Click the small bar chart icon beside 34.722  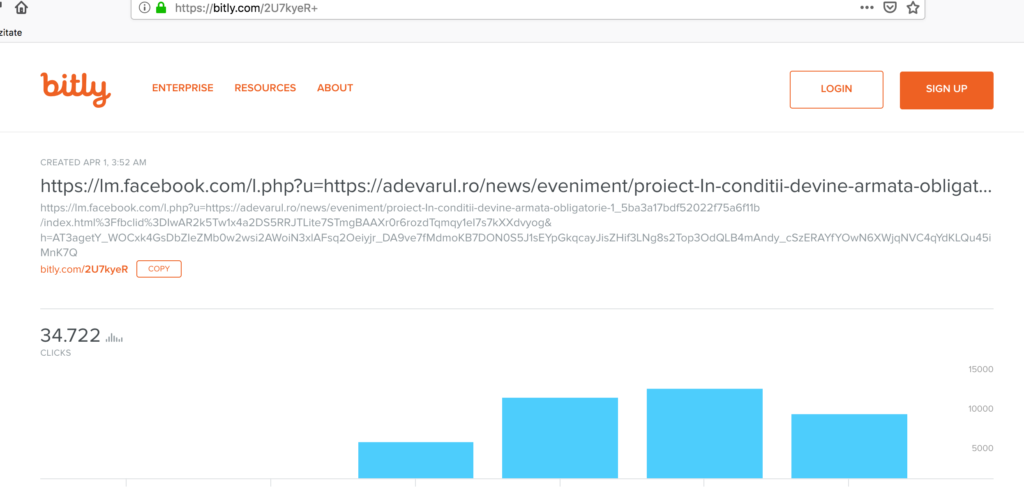pos(114,338)
